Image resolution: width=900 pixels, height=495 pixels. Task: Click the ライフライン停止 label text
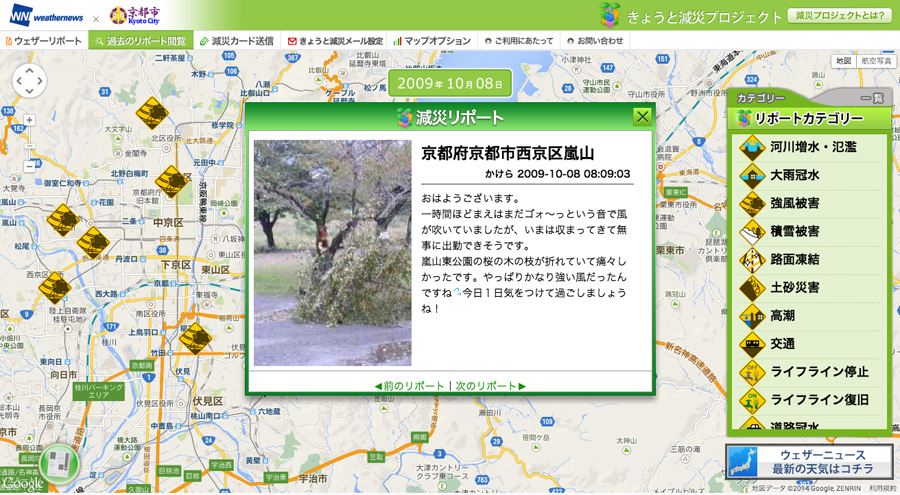(x=819, y=373)
